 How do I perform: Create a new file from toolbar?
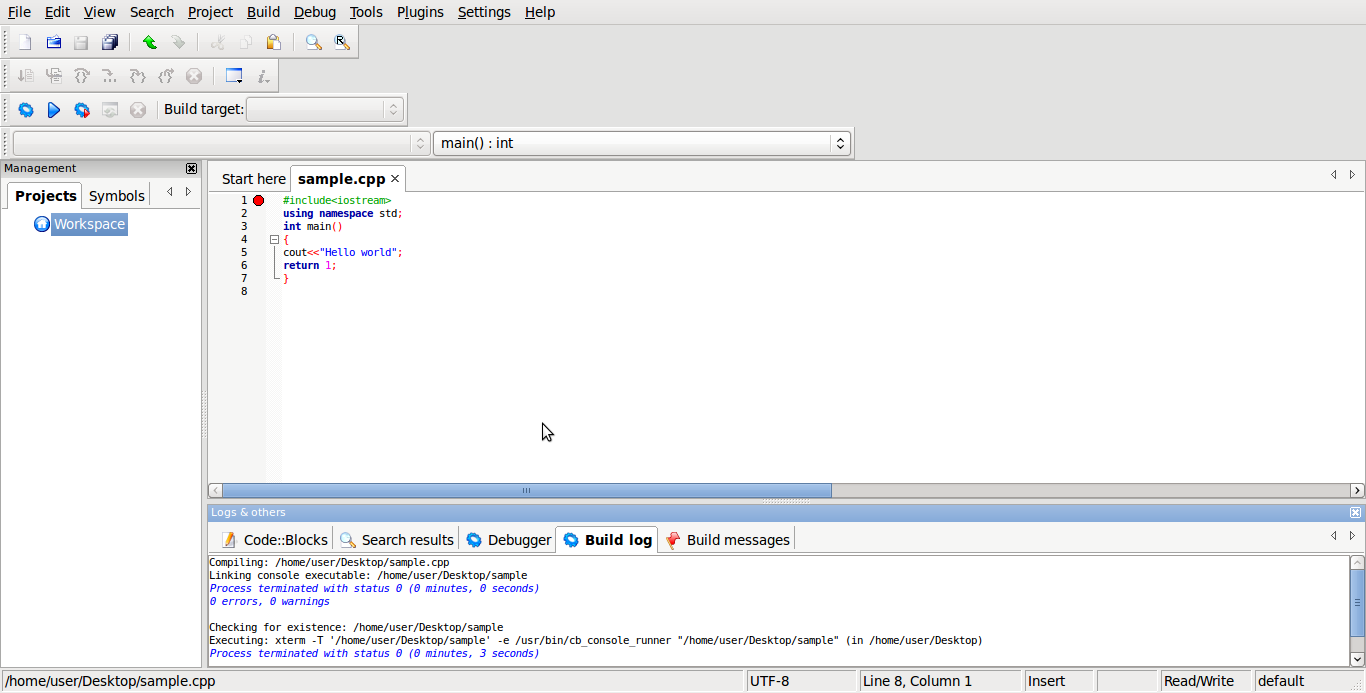pos(25,42)
